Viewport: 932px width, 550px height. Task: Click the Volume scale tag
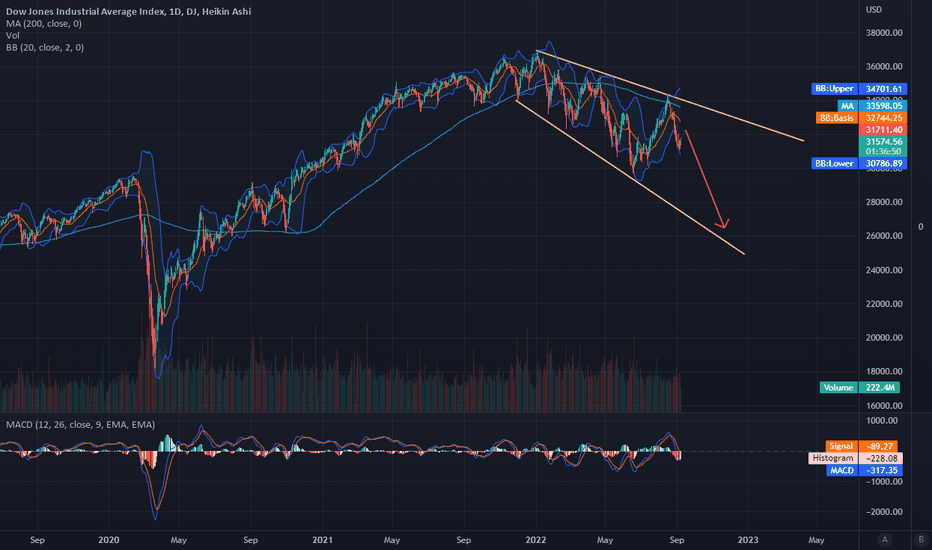838,388
